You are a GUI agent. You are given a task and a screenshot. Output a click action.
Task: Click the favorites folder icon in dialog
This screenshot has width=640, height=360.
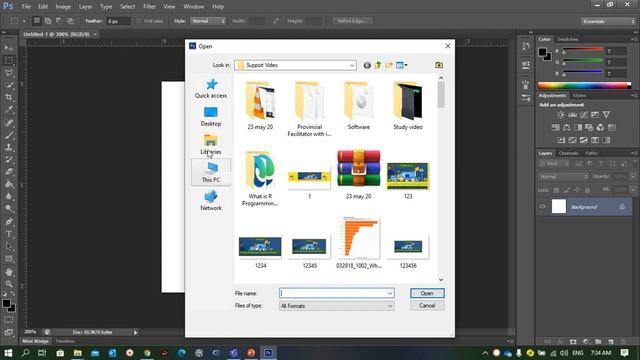point(439,65)
